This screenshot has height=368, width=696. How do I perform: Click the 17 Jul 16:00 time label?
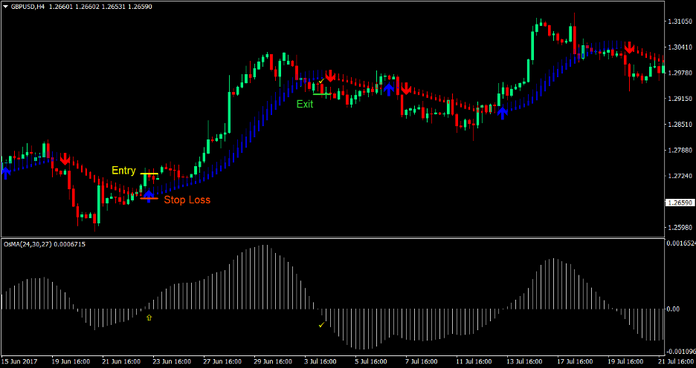click(576, 361)
